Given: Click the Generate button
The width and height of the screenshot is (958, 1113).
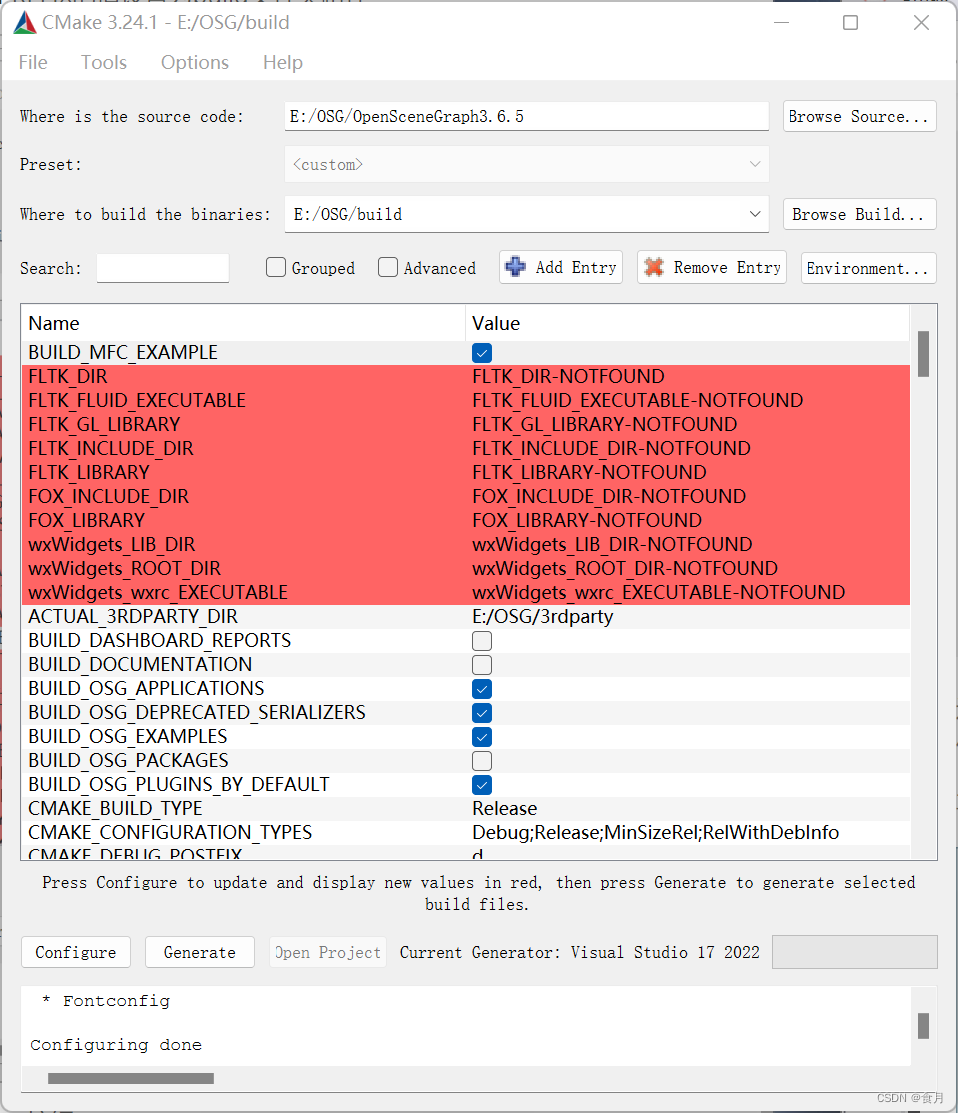Looking at the screenshot, I should pos(199,952).
